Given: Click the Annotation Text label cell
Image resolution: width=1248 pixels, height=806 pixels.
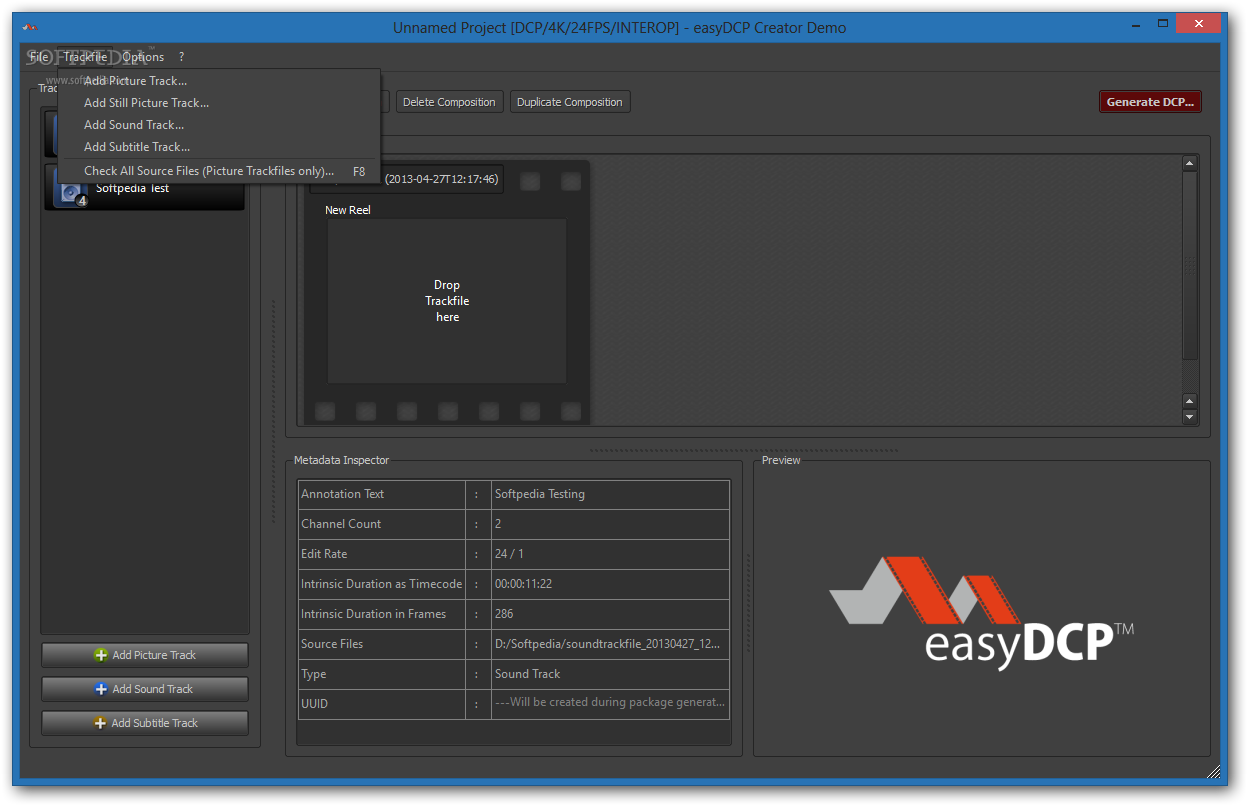Looking at the screenshot, I should coord(382,494).
